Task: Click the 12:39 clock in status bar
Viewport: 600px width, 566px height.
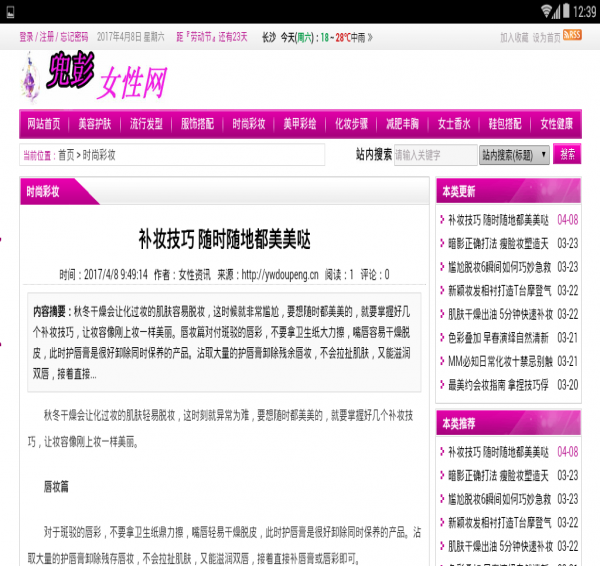Action: 584,12
